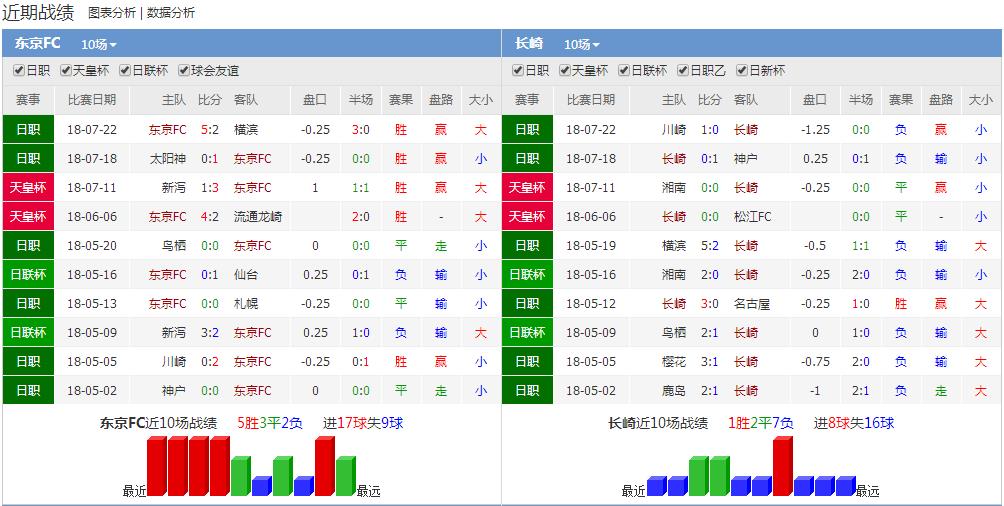The height and width of the screenshot is (506, 1004).
Task: Click 日职 badge on 东京FC's 18-05-20 row
Action: 28,245
